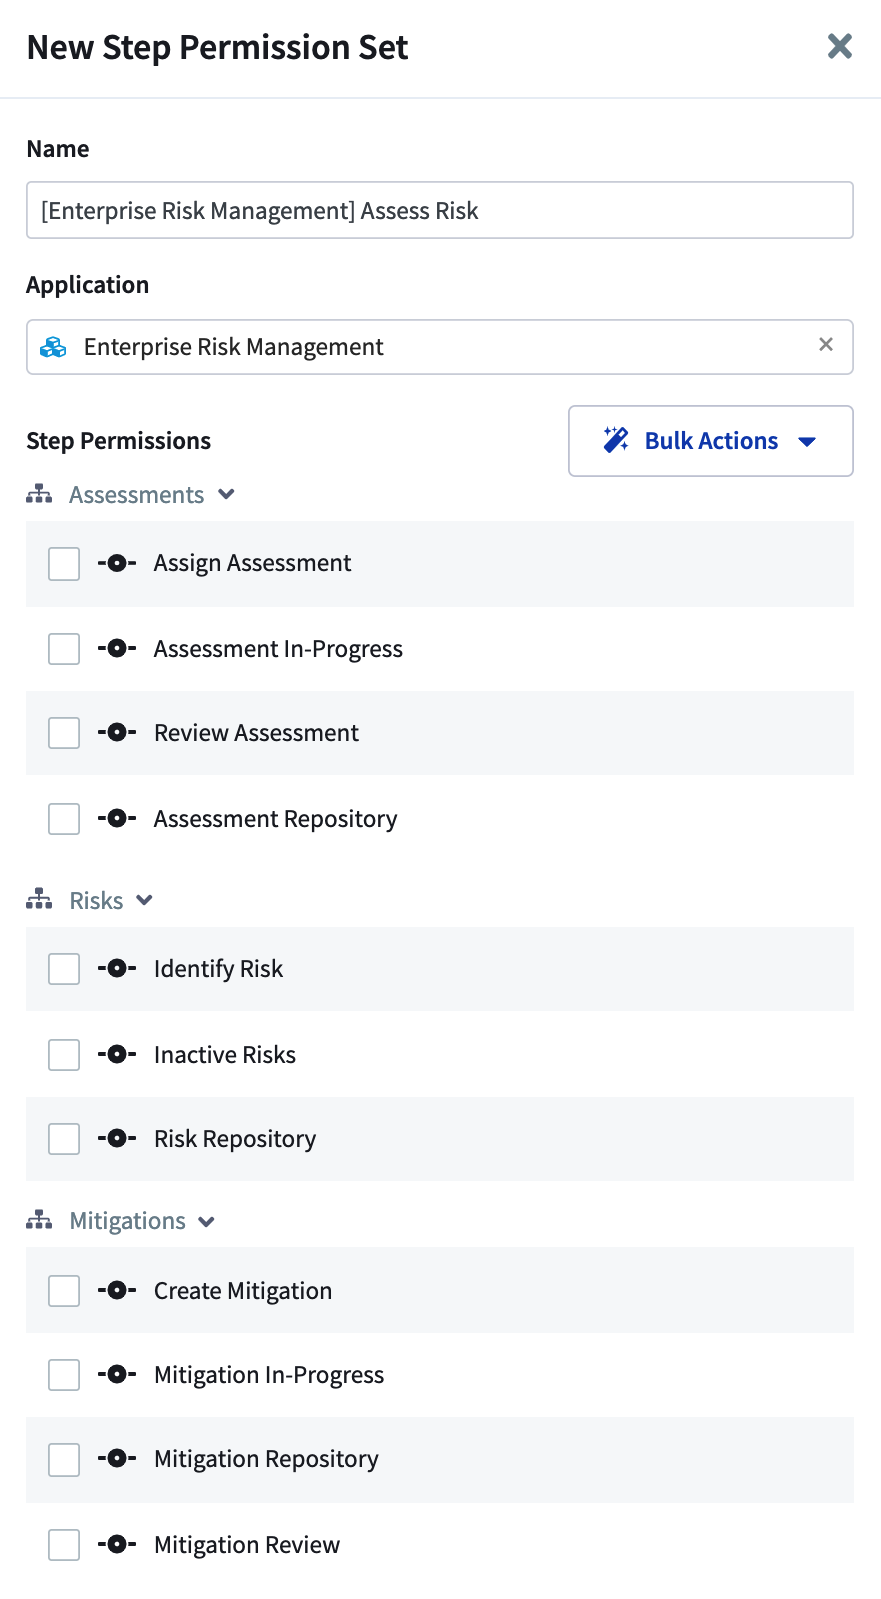Click the workflow hierarchy icon beside Assessments
This screenshot has width=881, height=1599.
coord(38,493)
